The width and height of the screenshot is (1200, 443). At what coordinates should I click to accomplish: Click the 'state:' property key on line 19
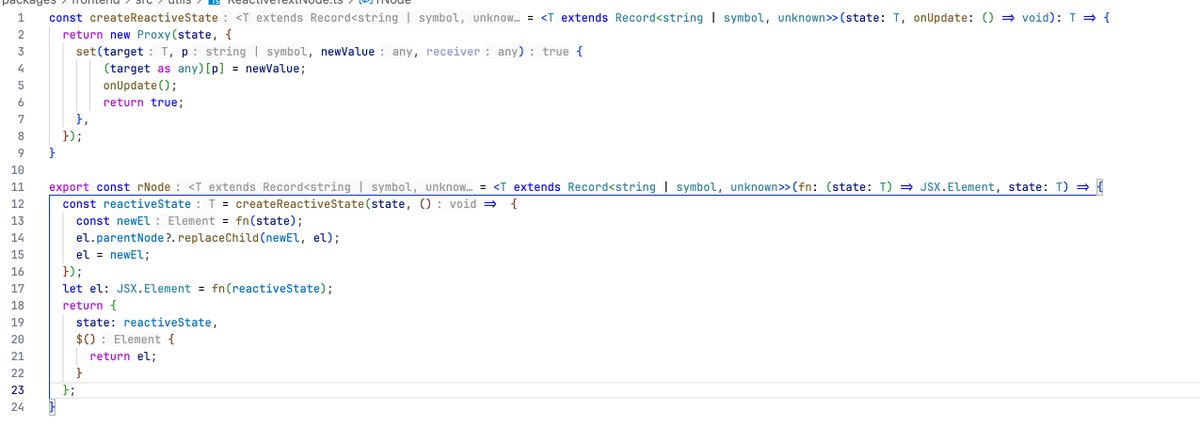(x=96, y=323)
